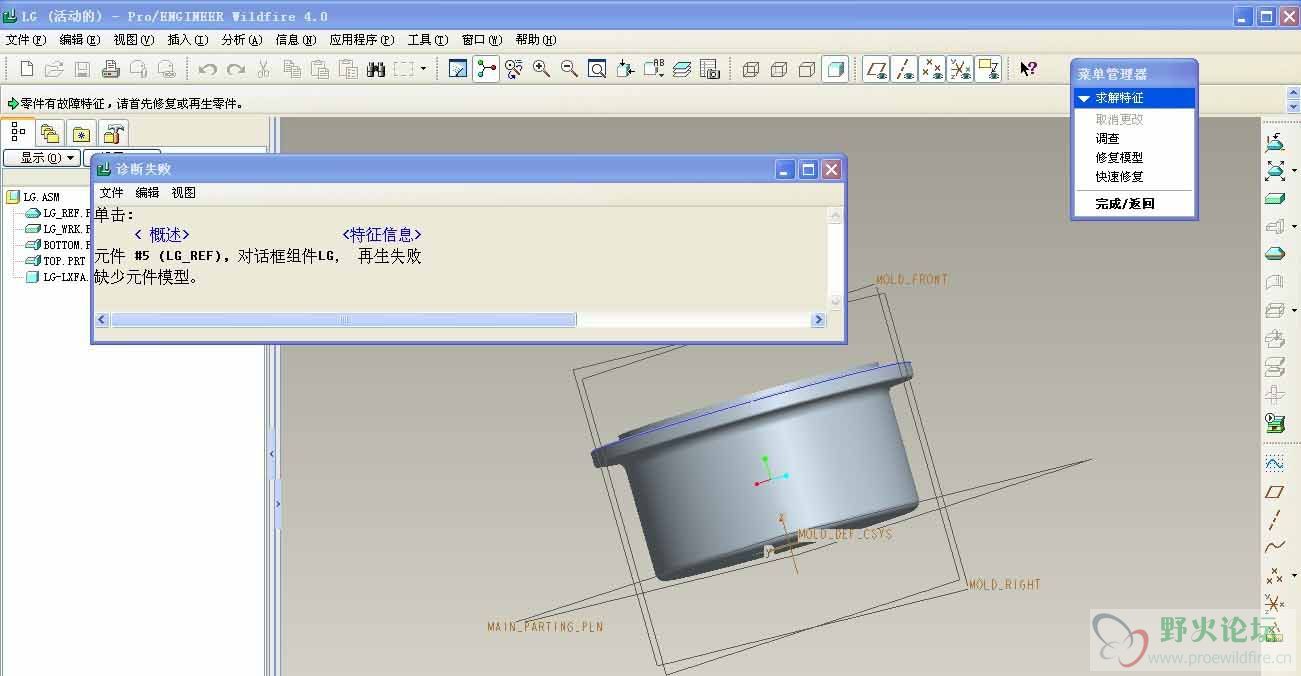1301x676 pixels.
Task: Click the Create Workpiece block icon
Action: (1274, 198)
